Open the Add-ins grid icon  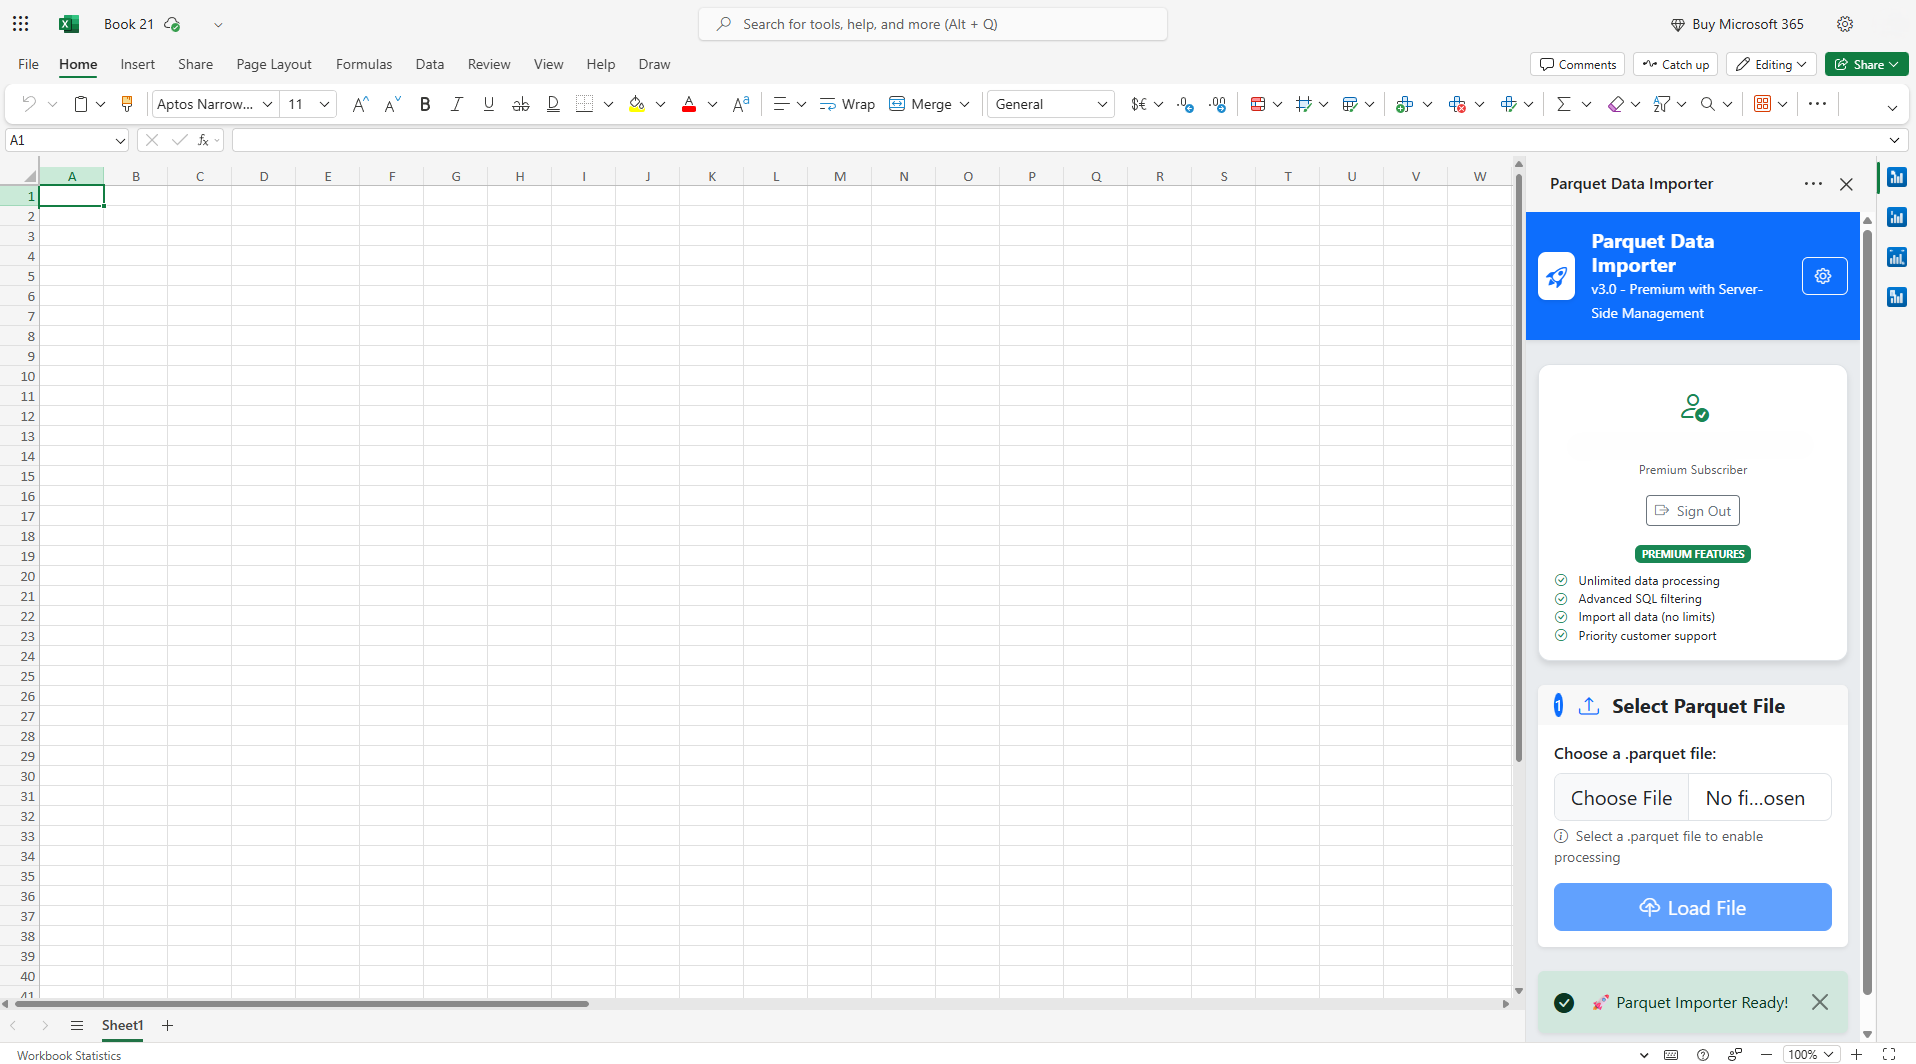pyautogui.click(x=1763, y=104)
